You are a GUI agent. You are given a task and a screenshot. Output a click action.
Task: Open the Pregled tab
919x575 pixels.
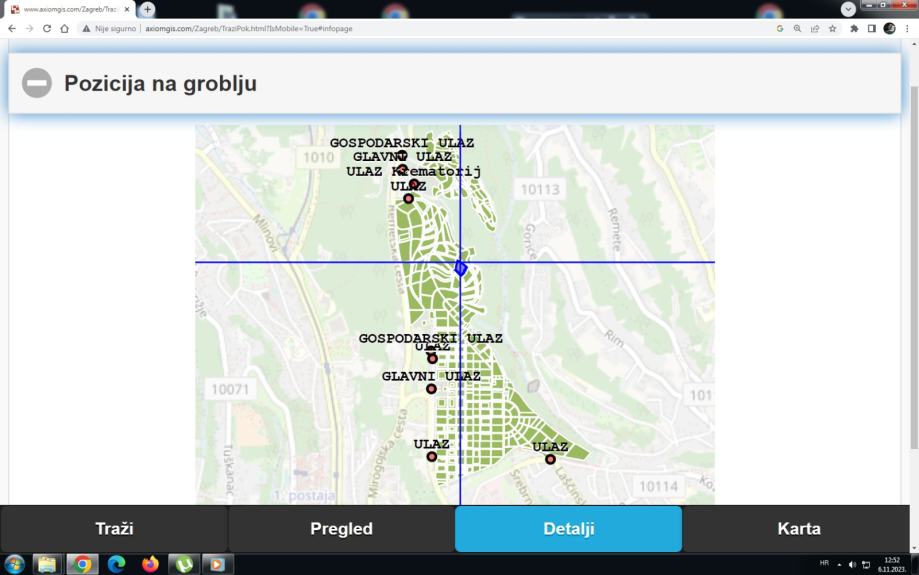point(341,529)
